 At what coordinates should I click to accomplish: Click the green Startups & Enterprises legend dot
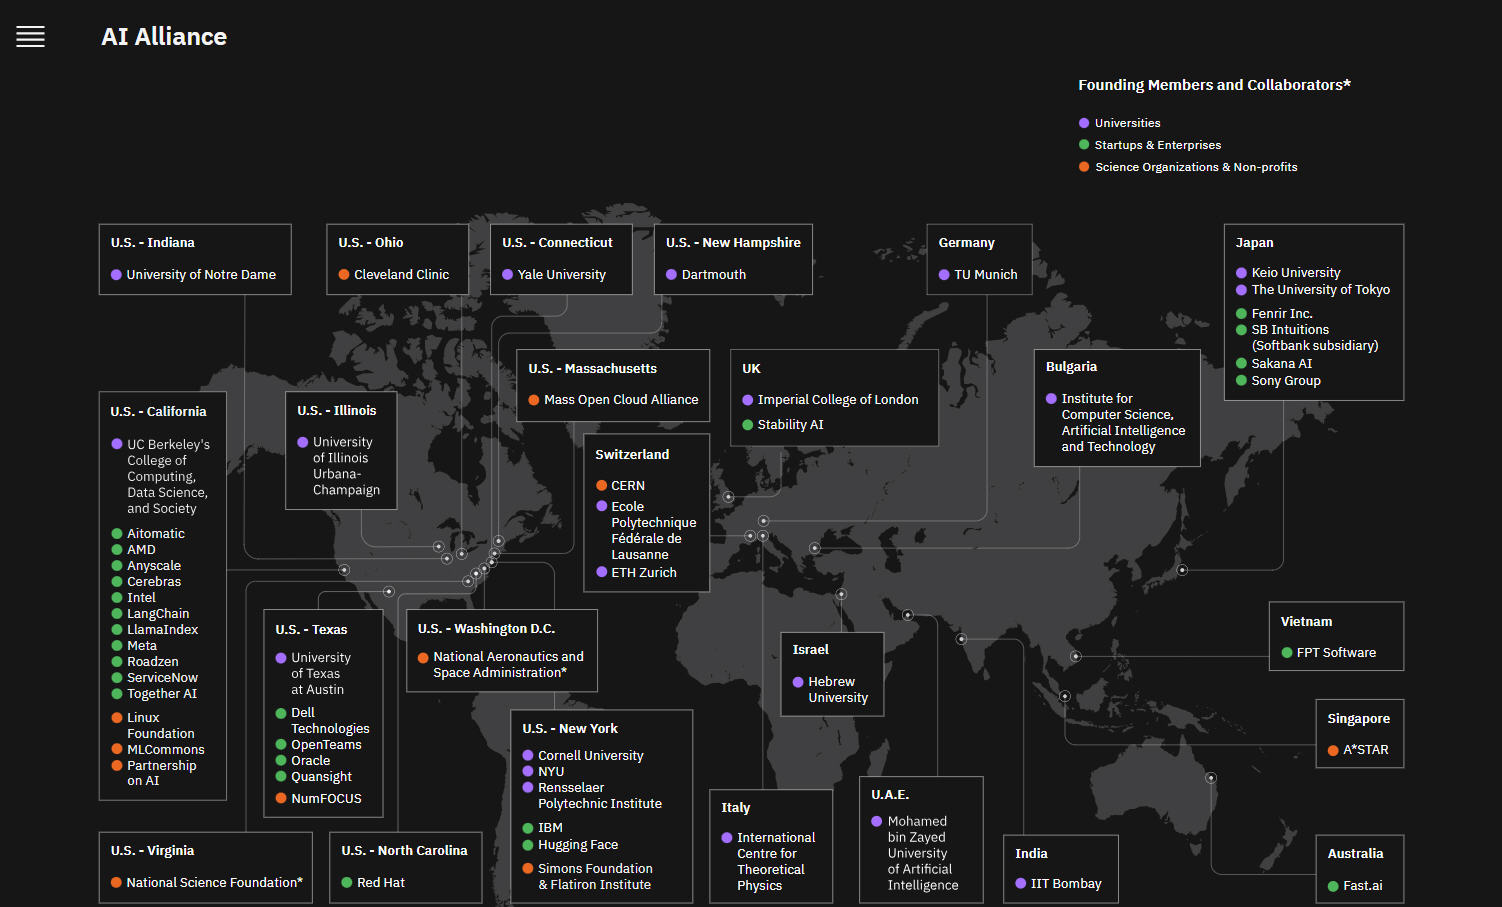coord(1084,145)
